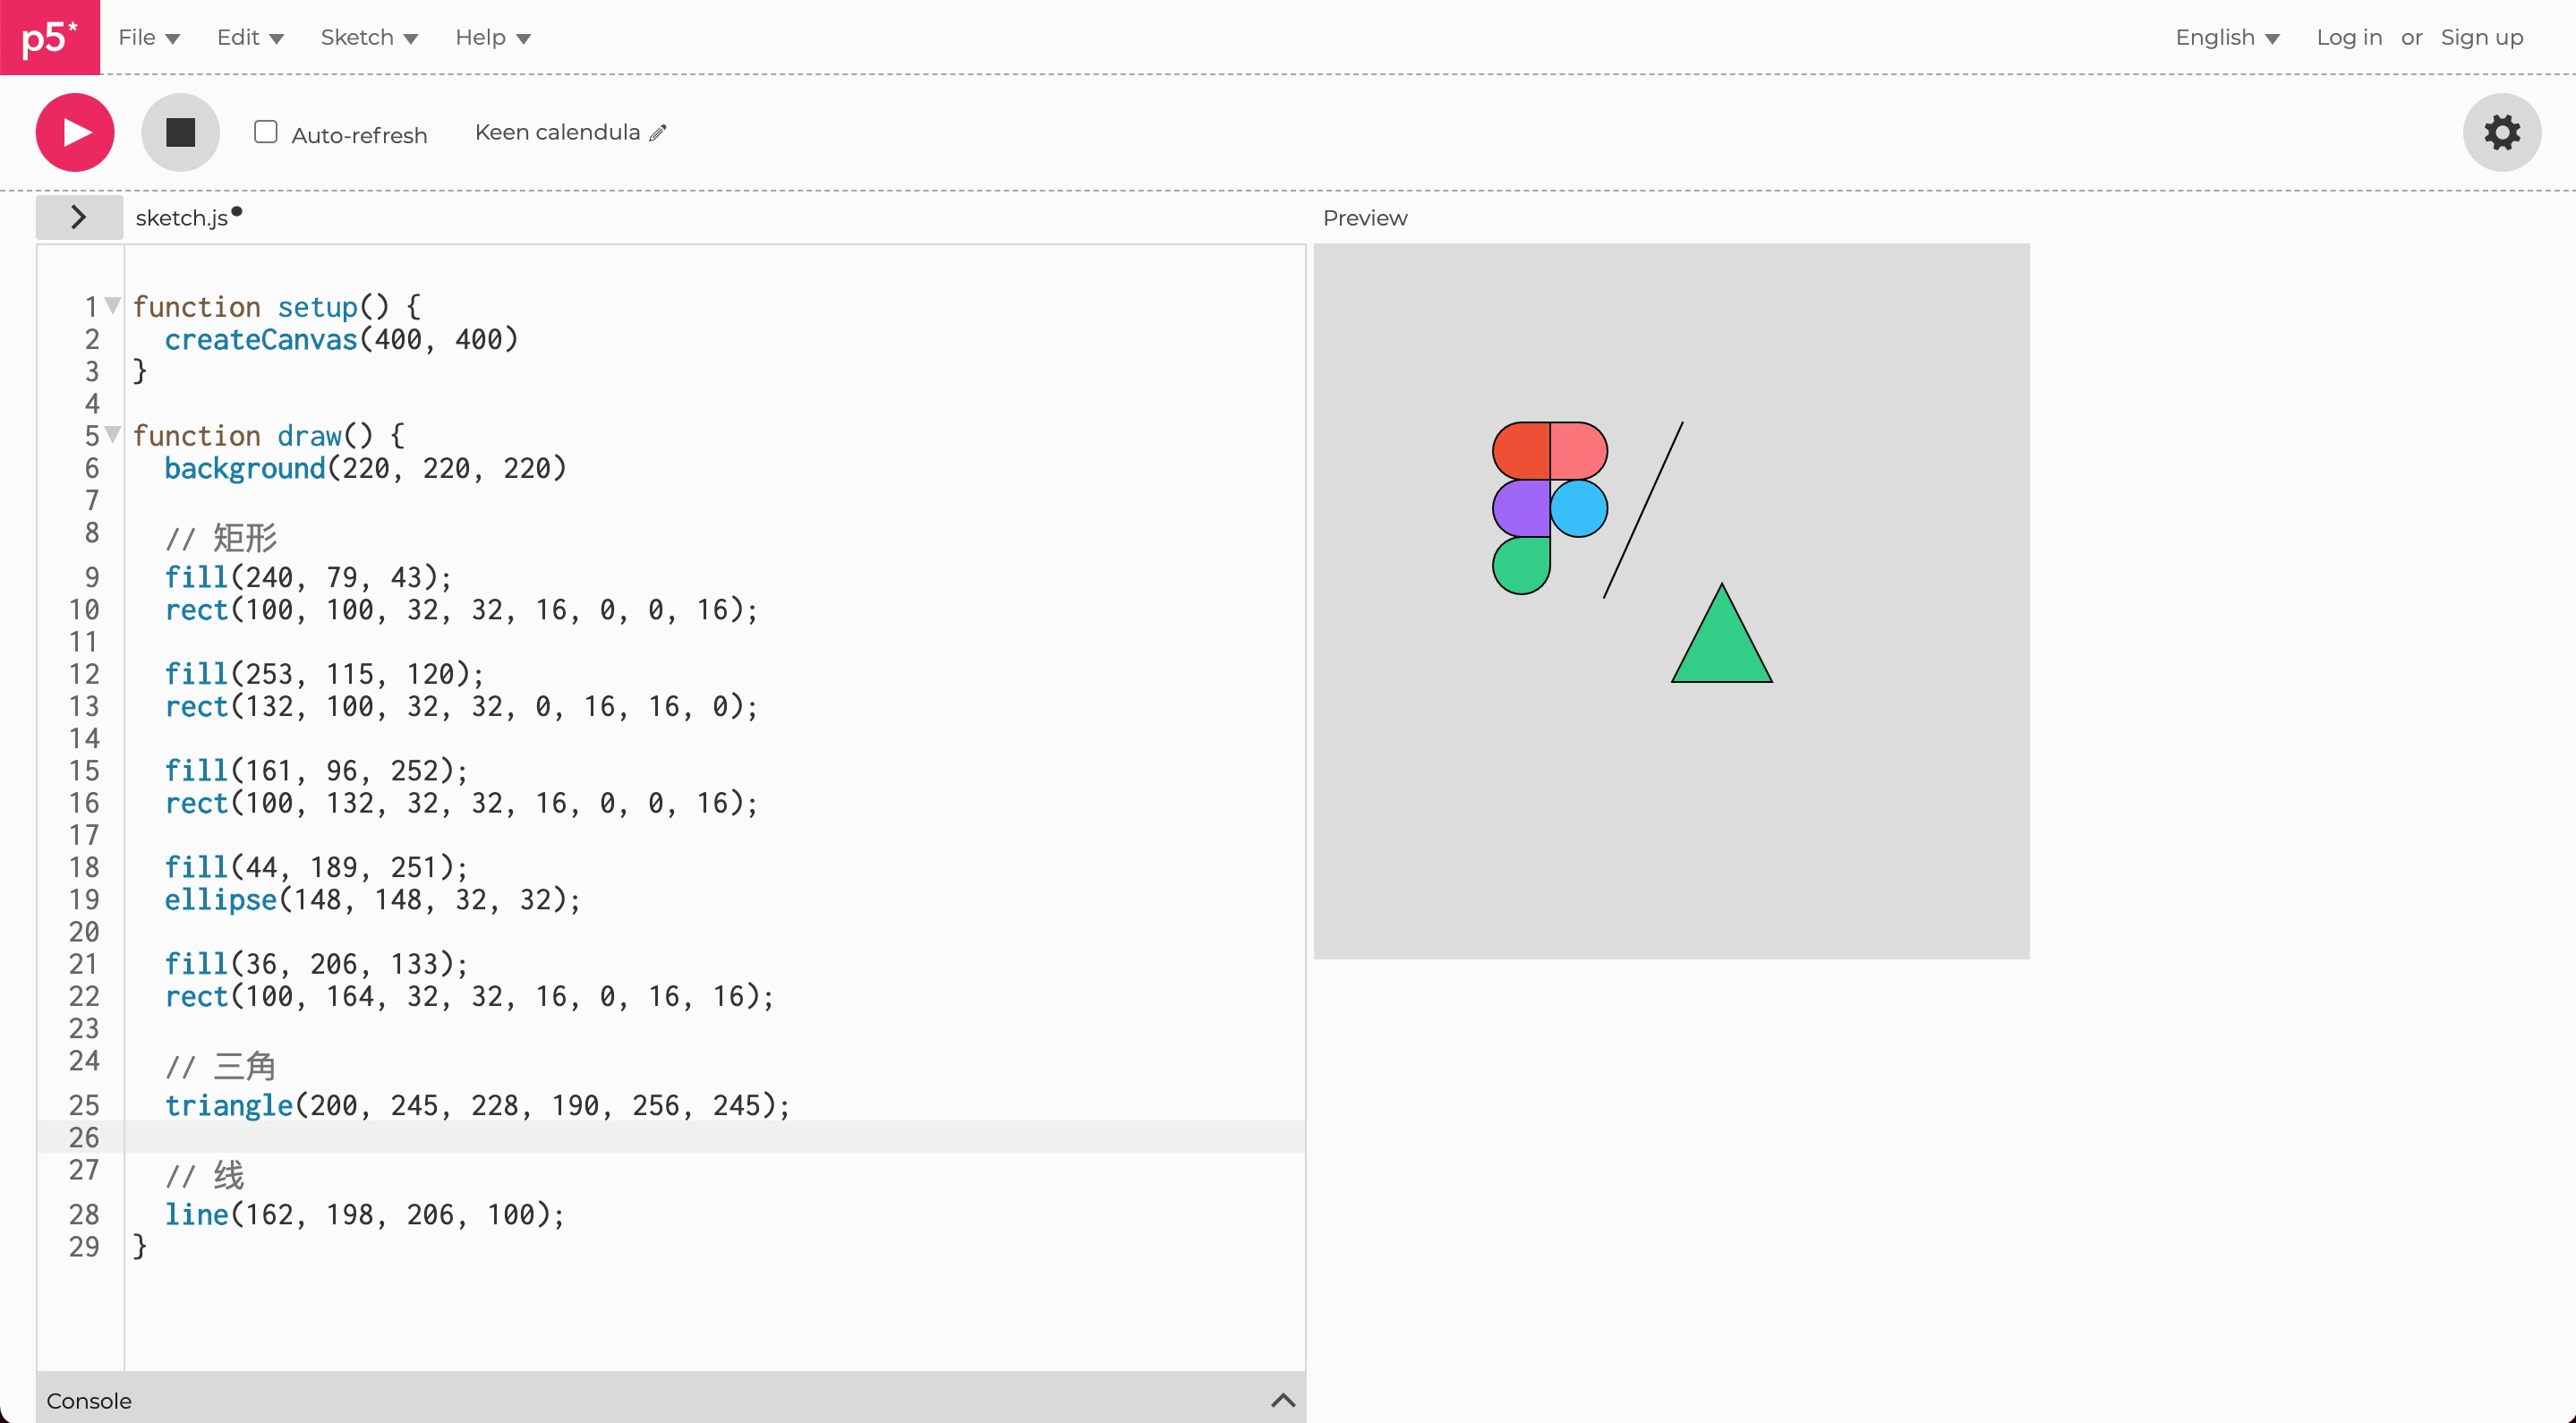Click the diagonal line in preview
Image resolution: width=2576 pixels, height=1423 pixels.
[1643, 510]
